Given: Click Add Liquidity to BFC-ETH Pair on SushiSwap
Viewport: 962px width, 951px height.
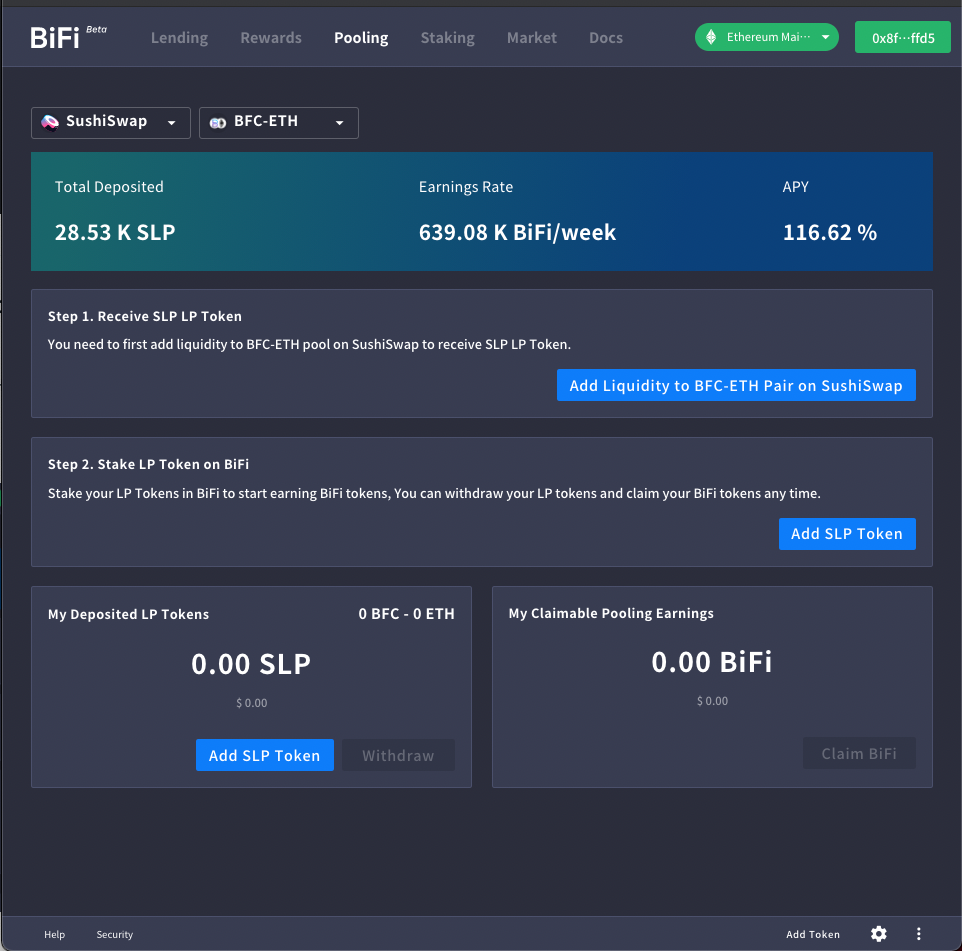Looking at the screenshot, I should click(x=736, y=385).
